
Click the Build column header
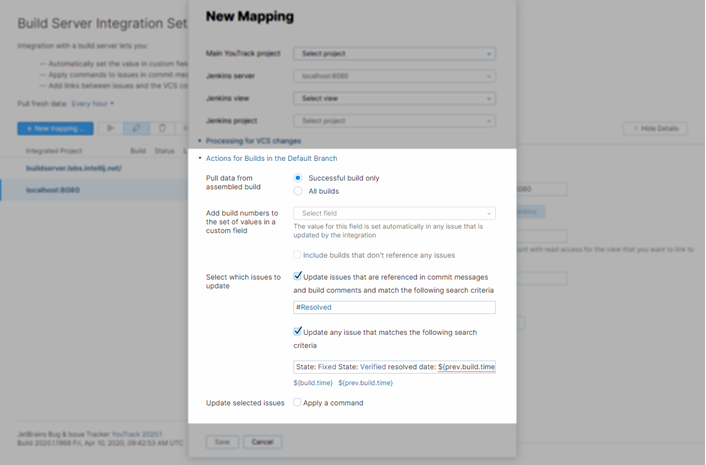[x=138, y=151]
